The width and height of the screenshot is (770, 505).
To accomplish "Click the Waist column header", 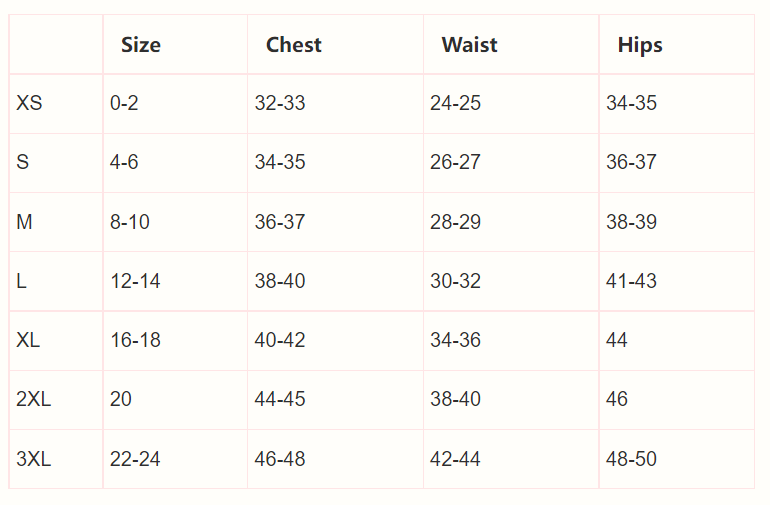I will coord(469,45).
